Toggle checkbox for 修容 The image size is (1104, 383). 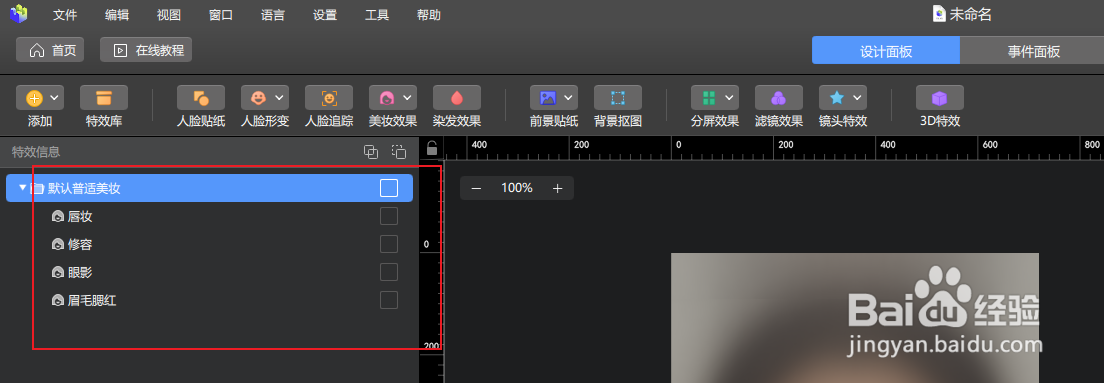tap(389, 244)
